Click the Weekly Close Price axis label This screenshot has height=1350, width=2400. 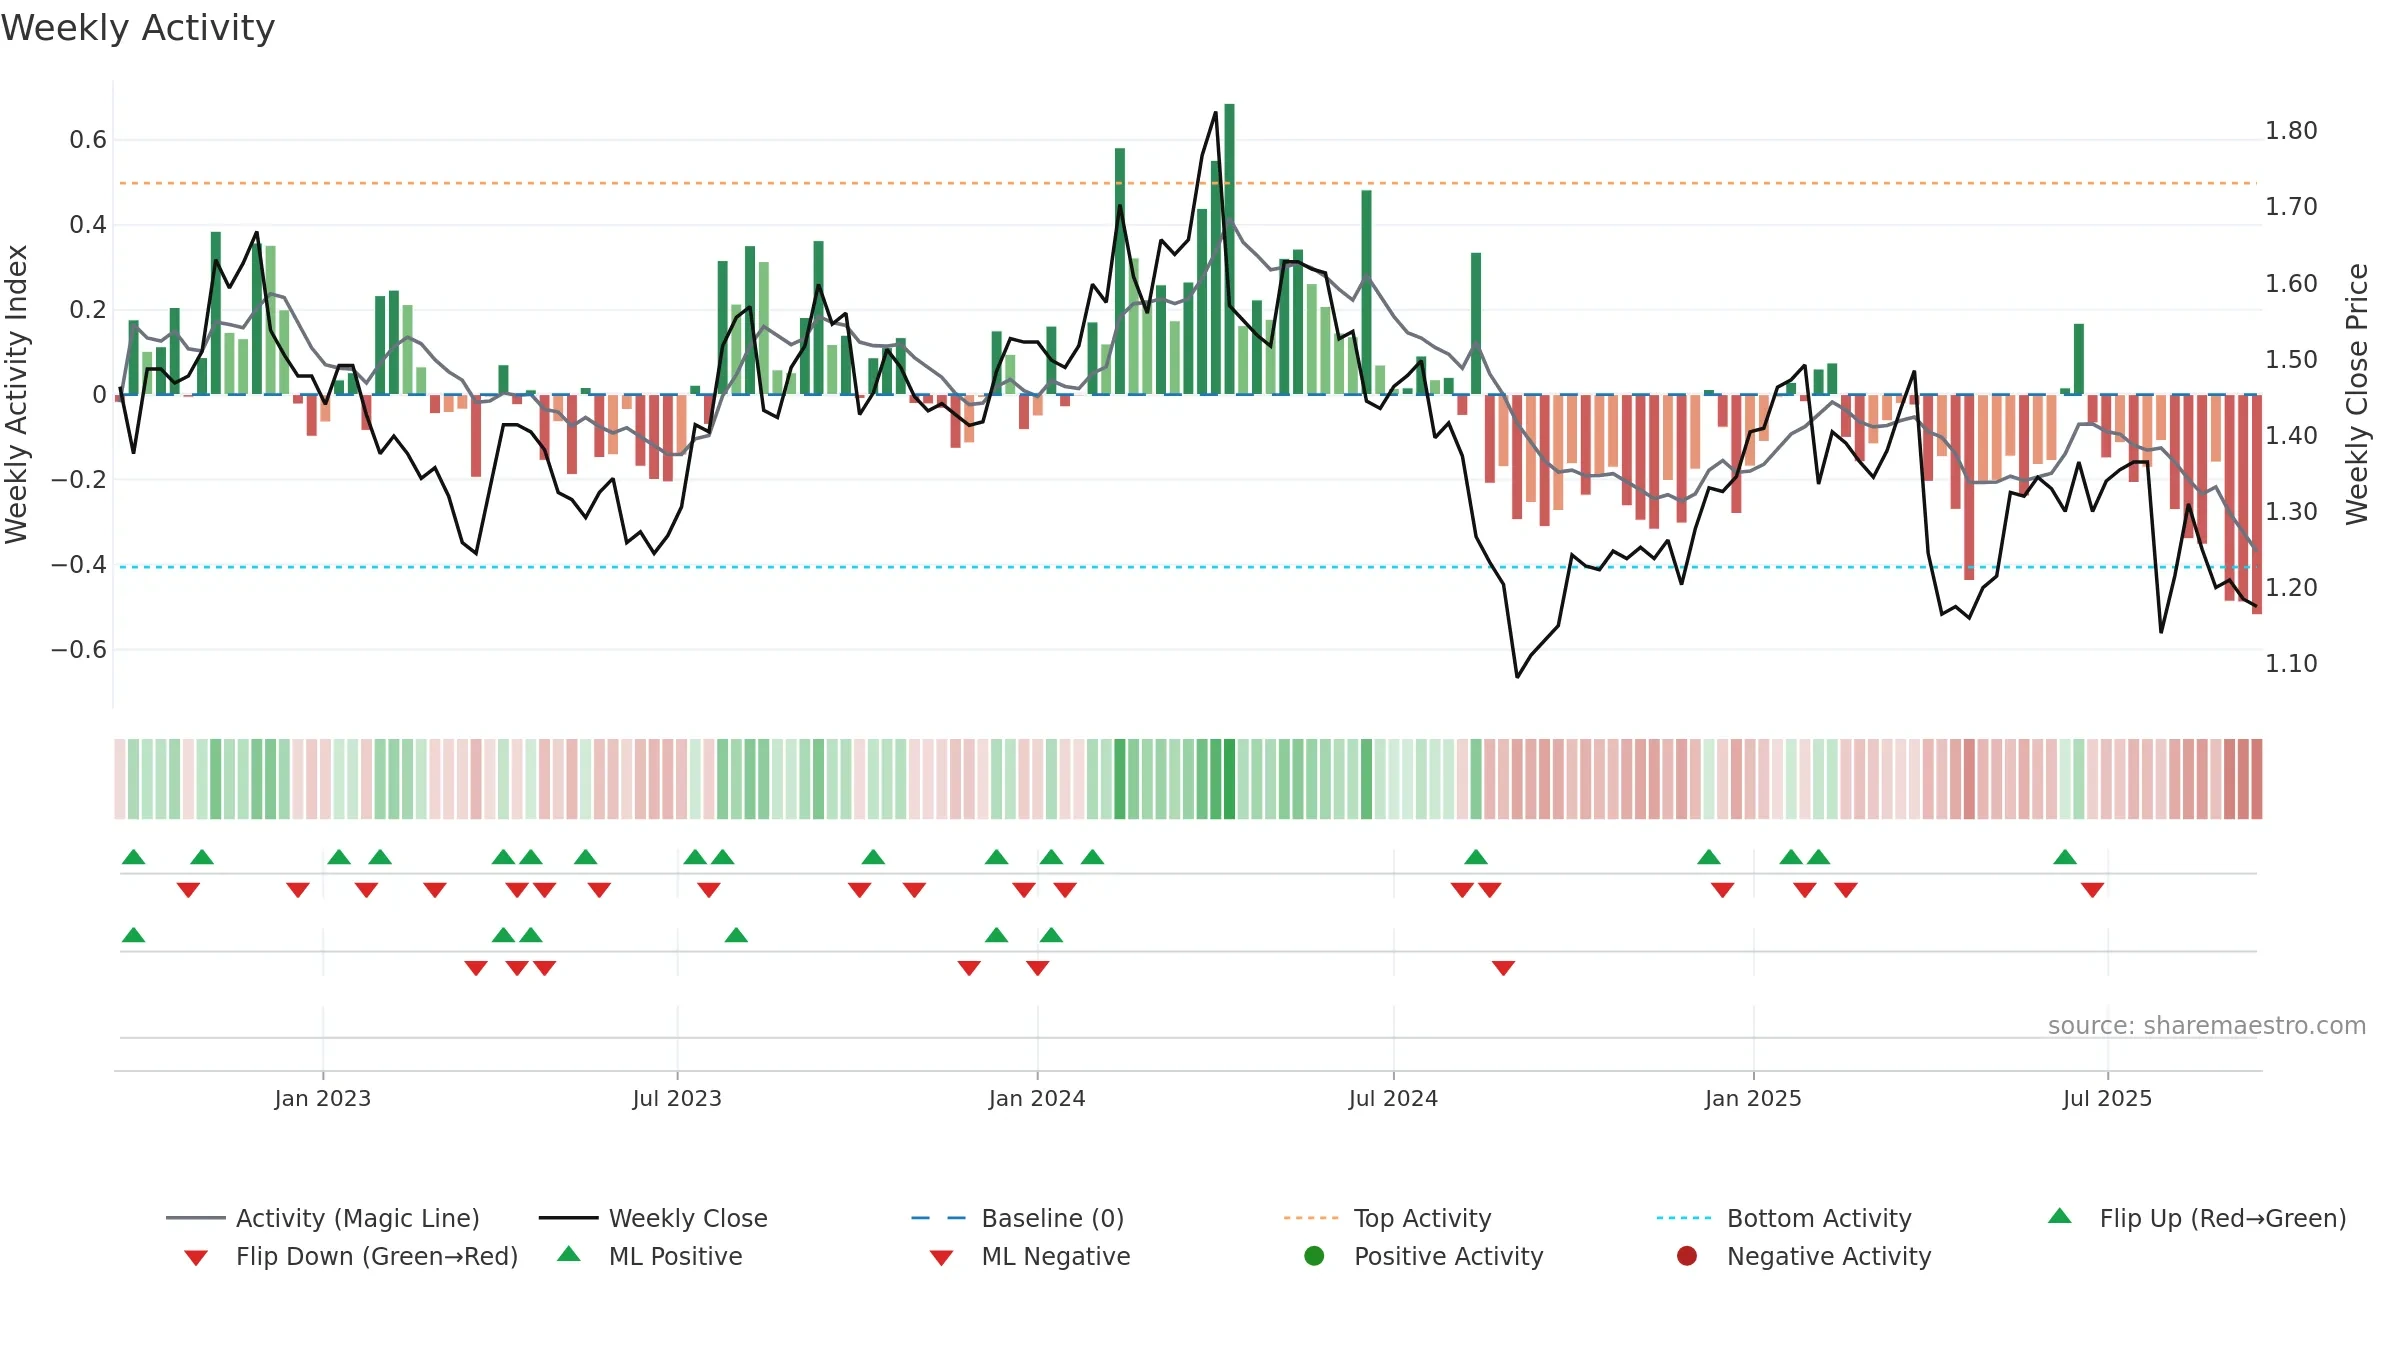2358,394
